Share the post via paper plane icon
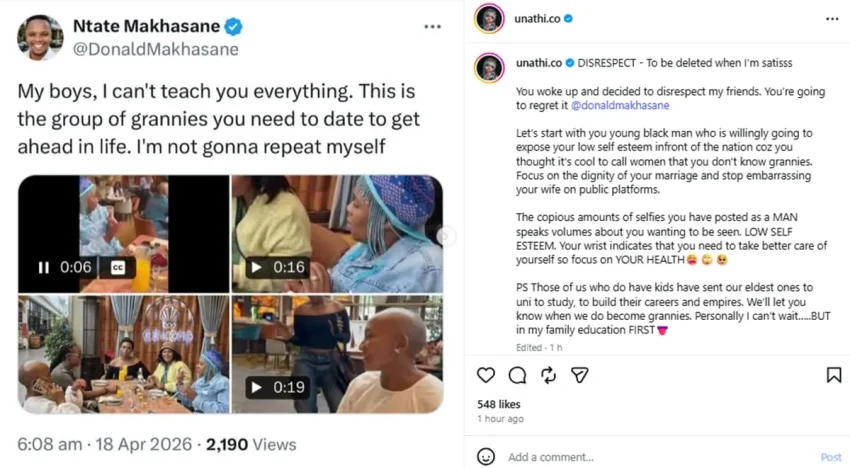The width and height of the screenshot is (850, 468). pyautogui.click(x=579, y=375)
